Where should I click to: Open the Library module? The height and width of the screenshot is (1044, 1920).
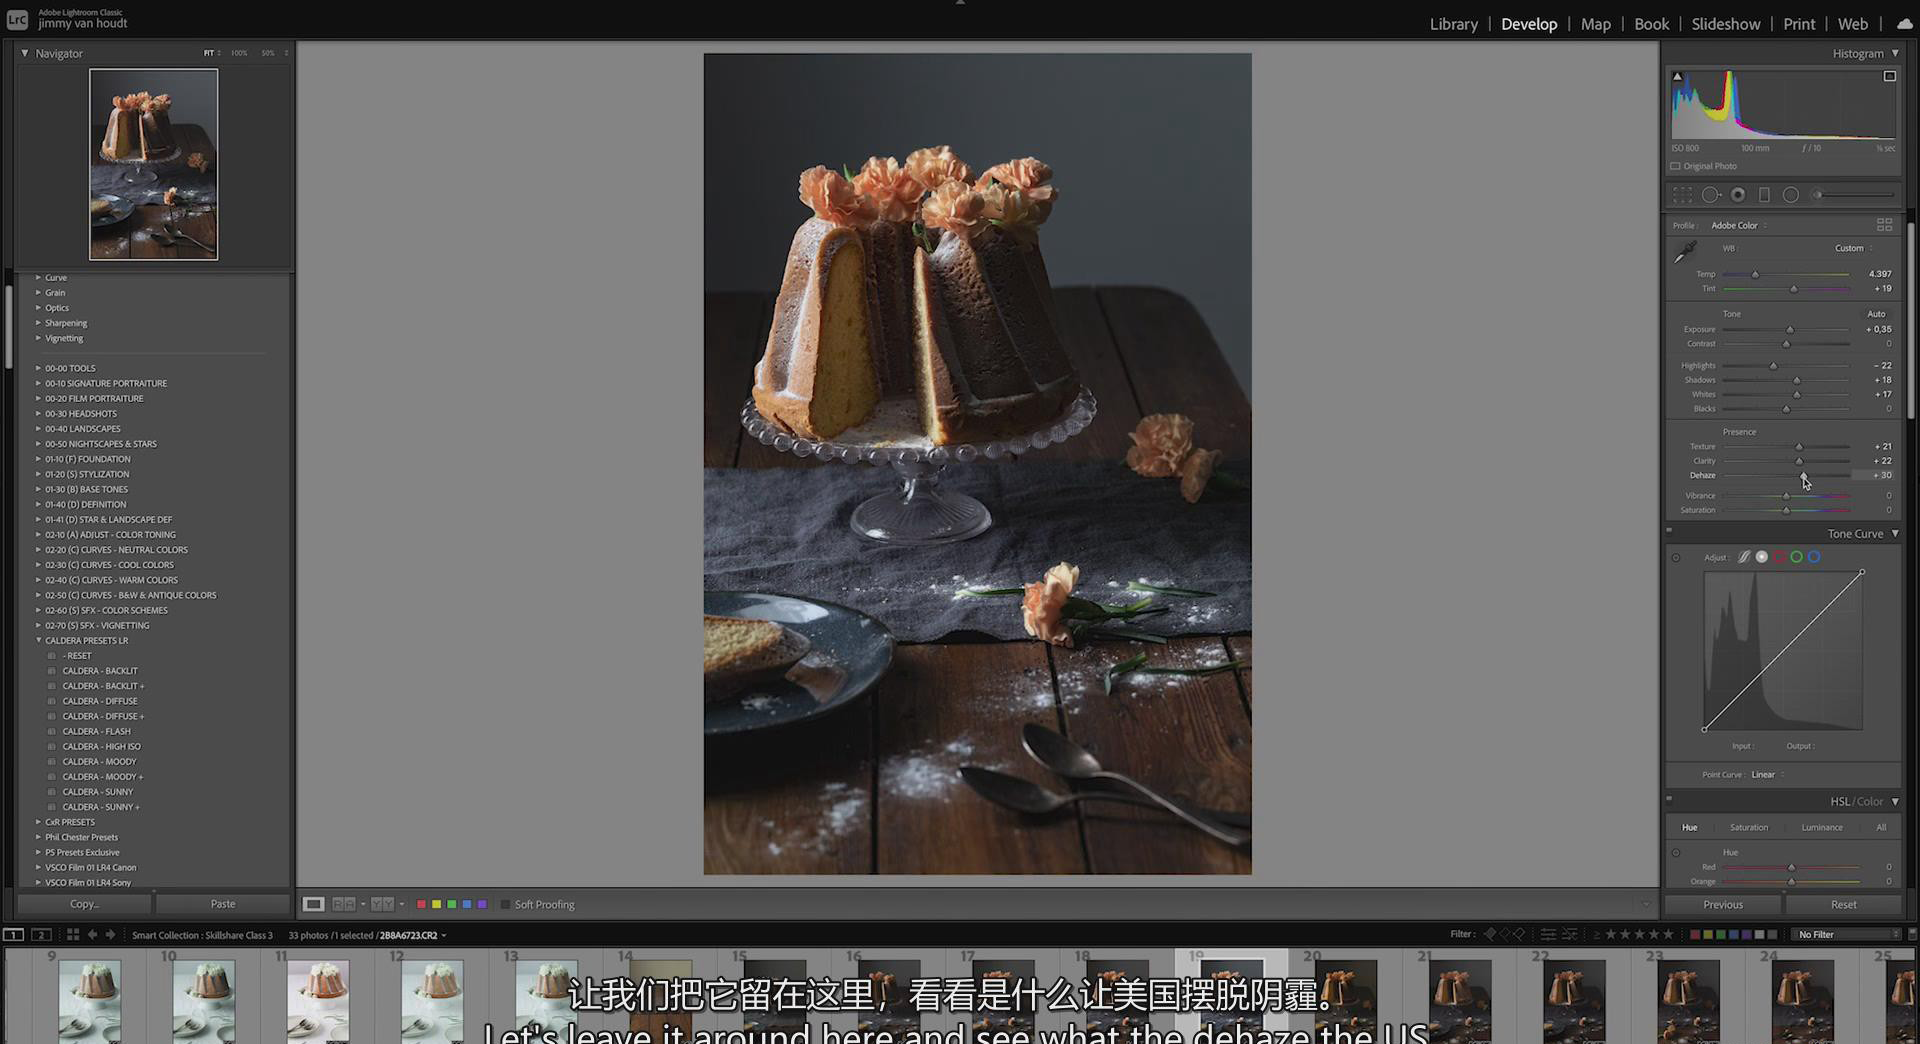click(x=1453, y=24)
